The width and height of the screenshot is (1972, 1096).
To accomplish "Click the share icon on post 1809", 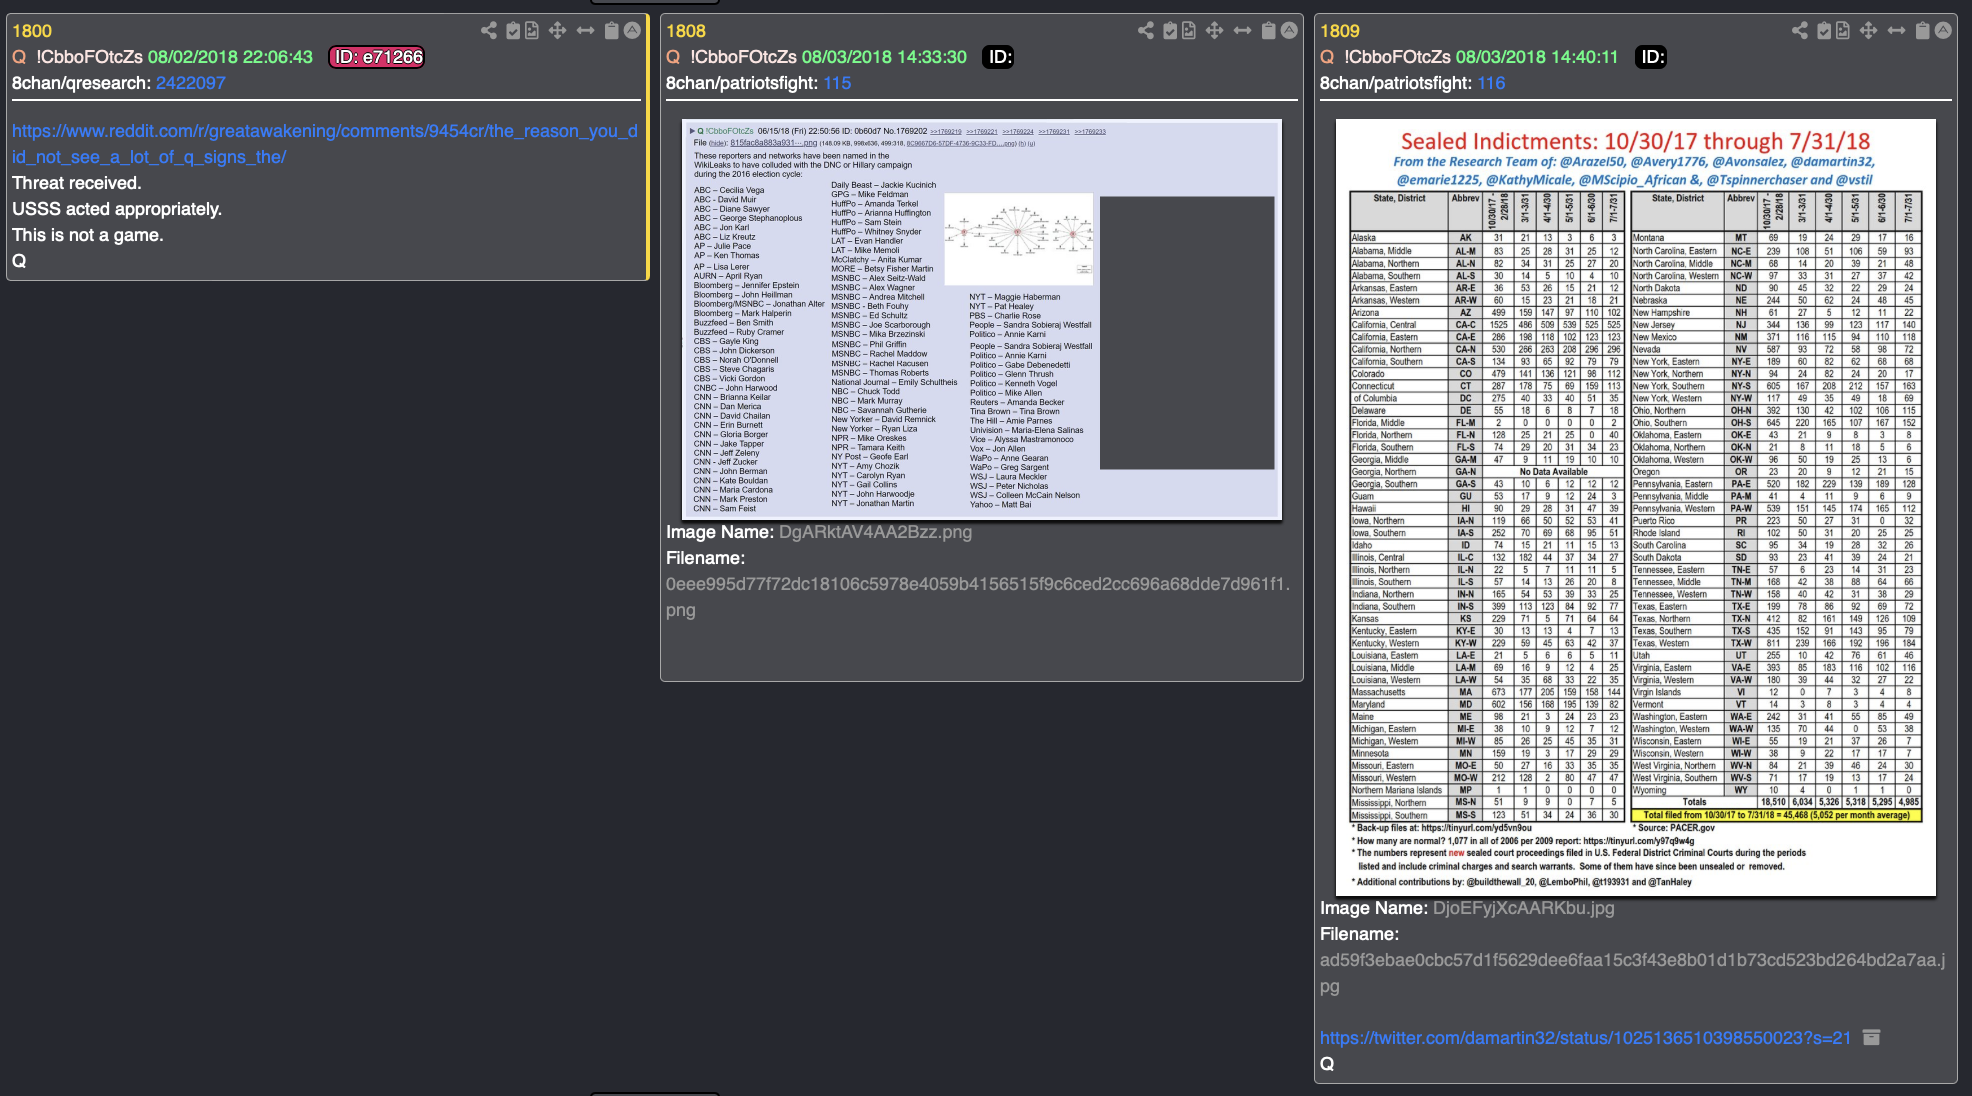I will (x=1799, y=30).
